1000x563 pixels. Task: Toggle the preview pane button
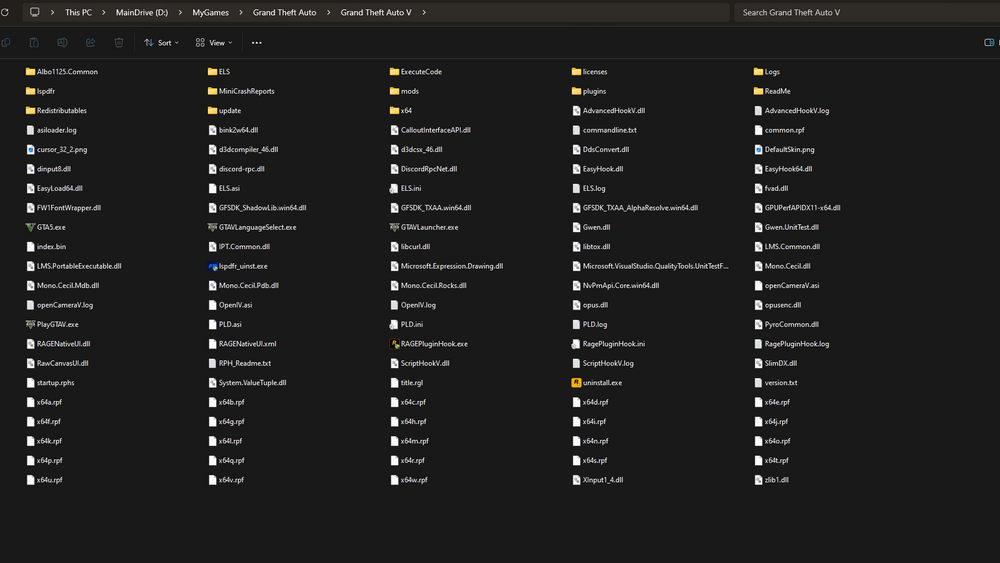pos(988,43)
